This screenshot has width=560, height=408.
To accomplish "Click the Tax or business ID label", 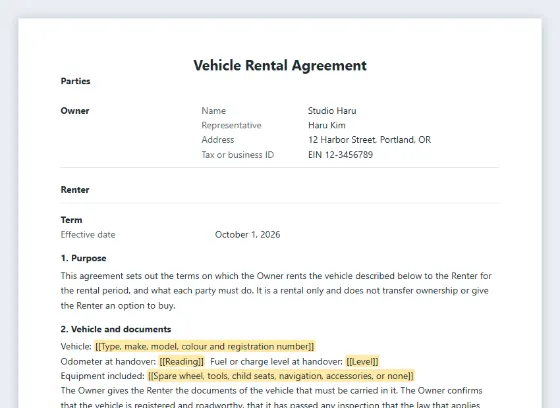I will pos(238,155).
